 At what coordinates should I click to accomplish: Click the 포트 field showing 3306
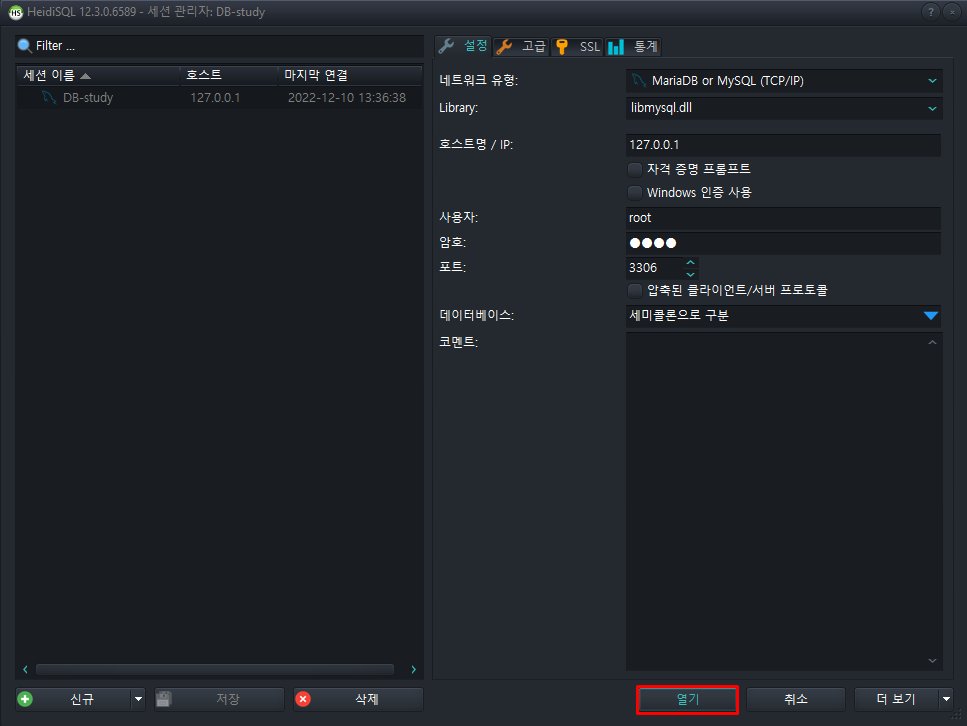click(x=655, y=268)
